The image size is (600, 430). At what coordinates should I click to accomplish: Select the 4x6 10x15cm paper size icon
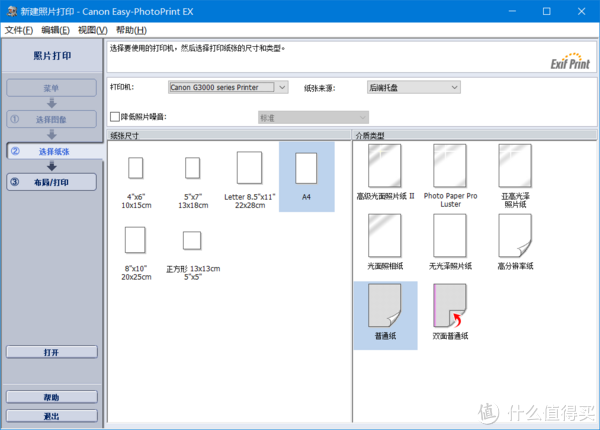(x=136, y=168)
